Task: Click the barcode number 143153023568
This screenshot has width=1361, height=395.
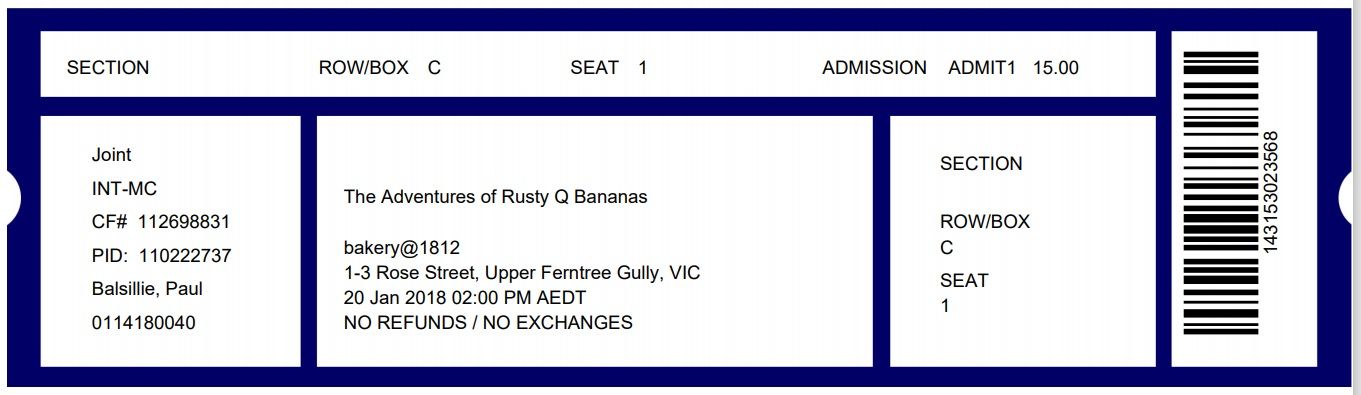Action: pyautogui.click(x=1271, y=191)
